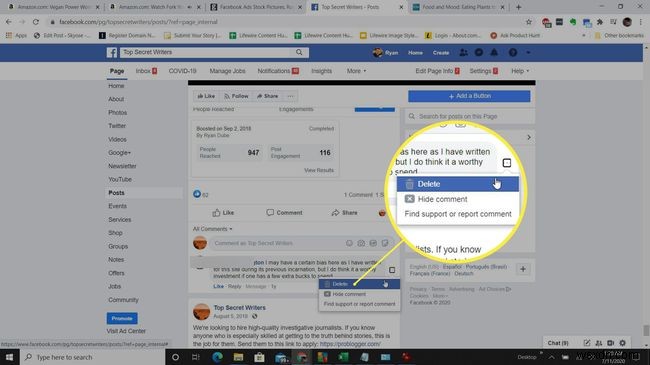The height and width of the screenshot is (365, 650).
Task: Open File Explorer from the taskbar
Action: click(238, 357)
